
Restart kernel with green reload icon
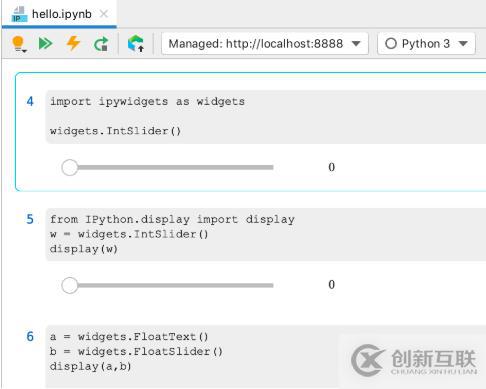coord(101,44)
